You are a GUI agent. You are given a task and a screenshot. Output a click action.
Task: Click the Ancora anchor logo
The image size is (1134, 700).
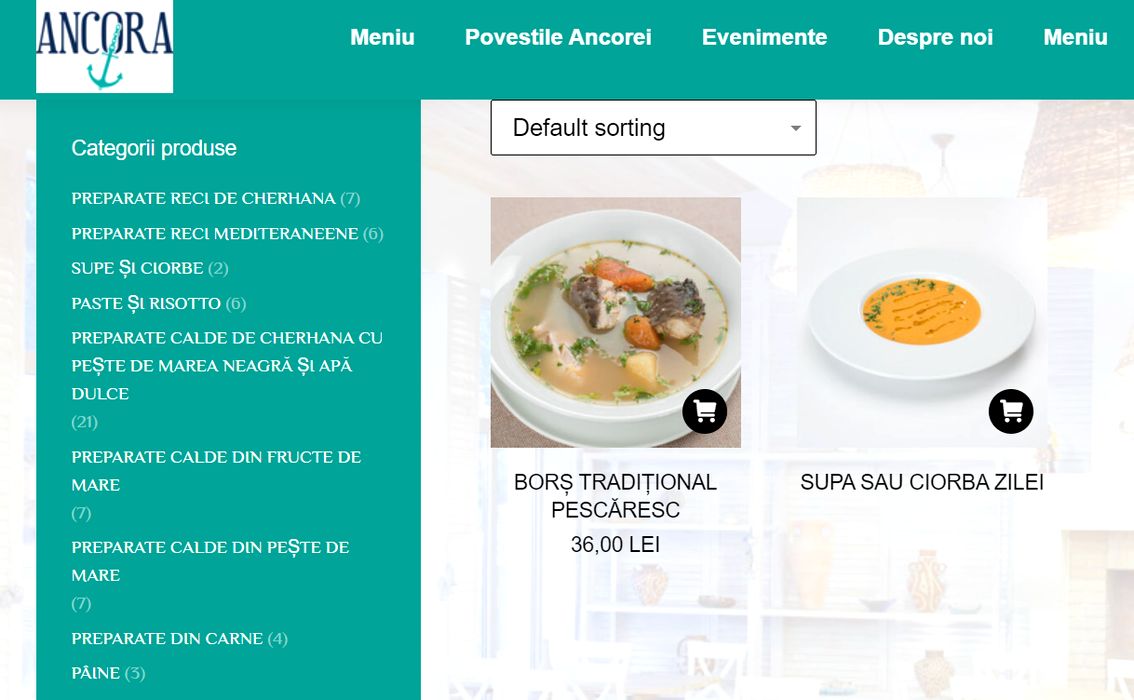[104, 46]
